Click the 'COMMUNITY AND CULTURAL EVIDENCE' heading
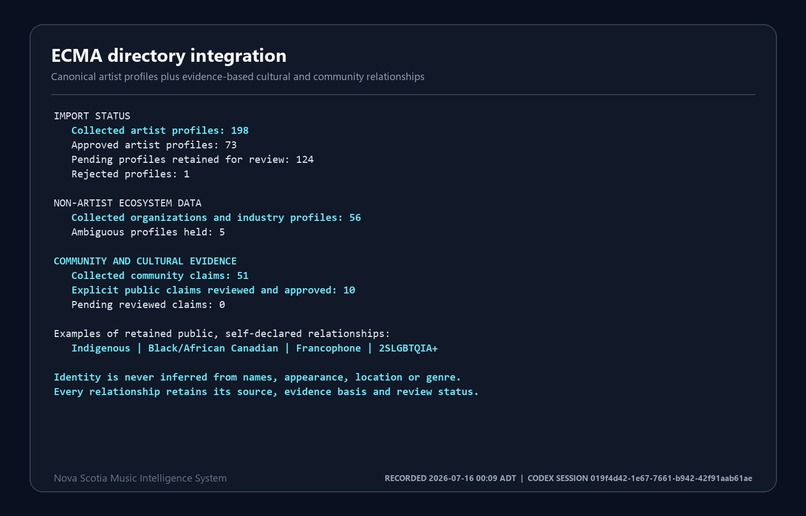 click(145, 261)
